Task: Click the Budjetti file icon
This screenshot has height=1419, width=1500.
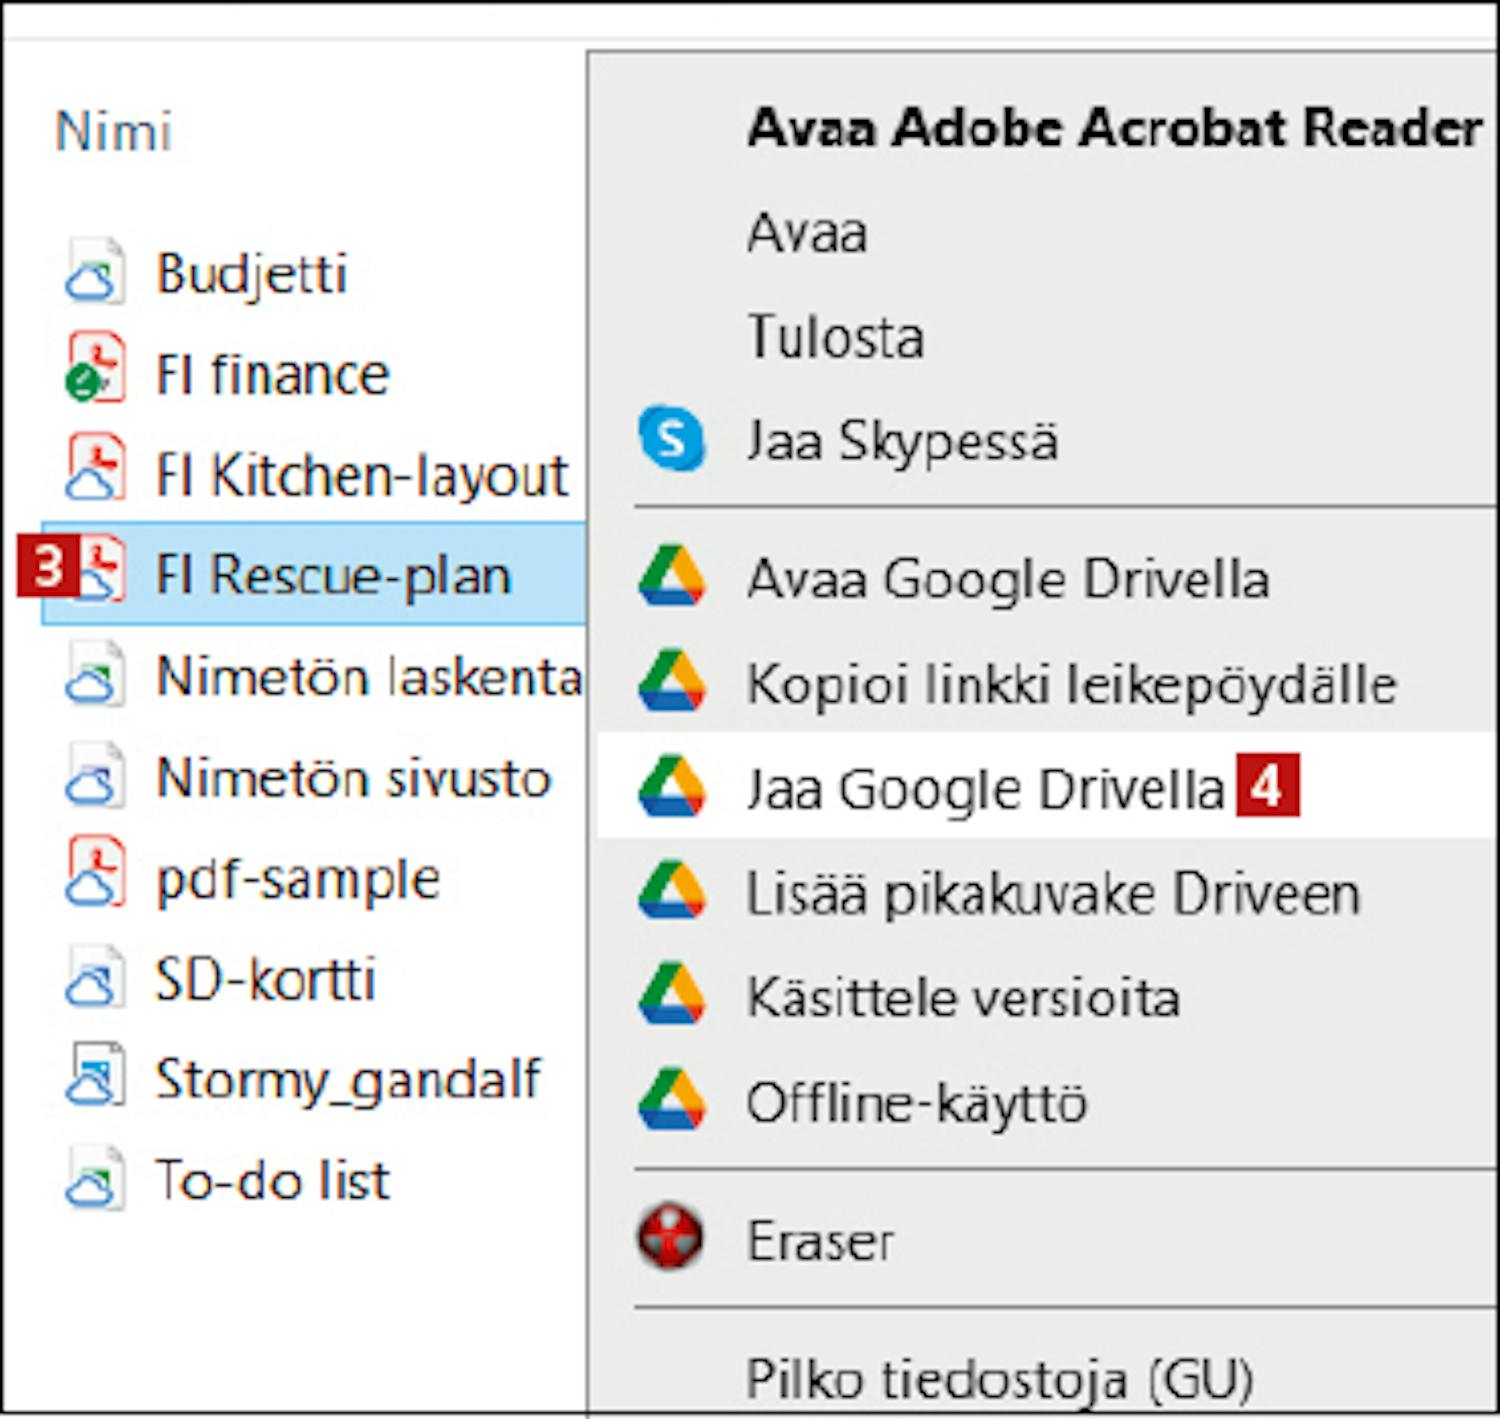Action: pos(95,272)
